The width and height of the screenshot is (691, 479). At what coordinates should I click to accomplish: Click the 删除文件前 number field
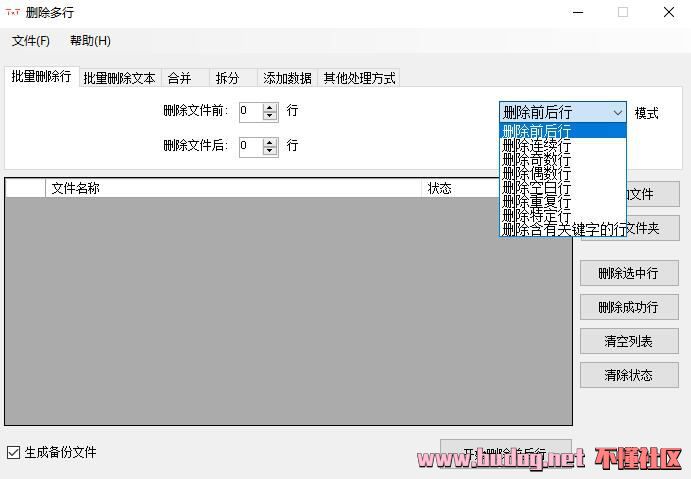click(251, 111)
